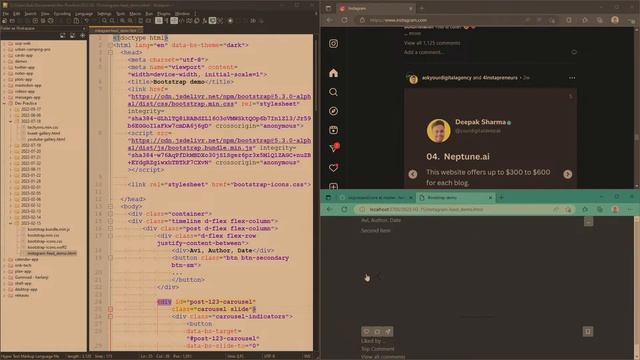Click Locate current file in the Folder as Workspace panel

(x=82, y=36)
